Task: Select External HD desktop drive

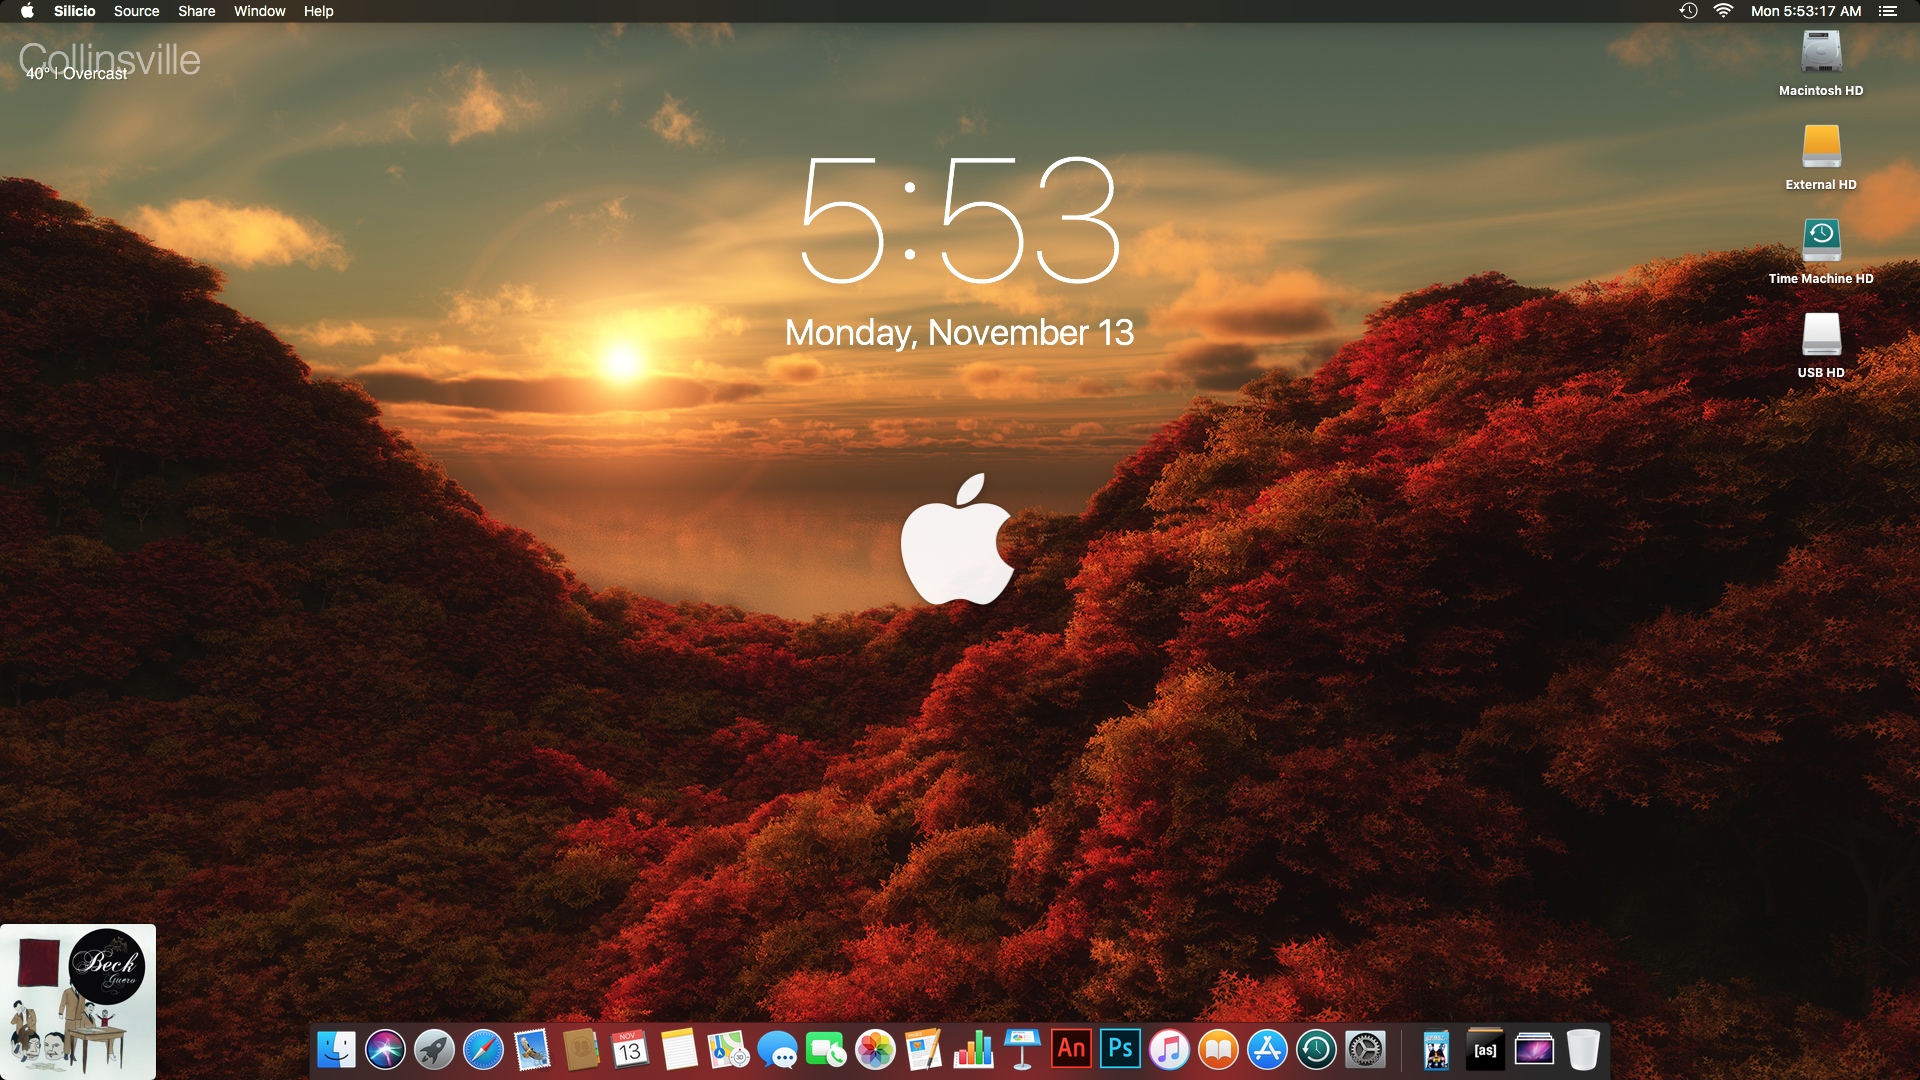Action: pyautogui.click(x=1821, y=157)
